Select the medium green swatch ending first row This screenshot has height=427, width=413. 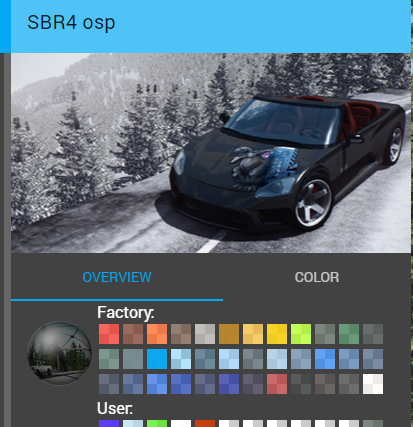[x=349, y=334]
